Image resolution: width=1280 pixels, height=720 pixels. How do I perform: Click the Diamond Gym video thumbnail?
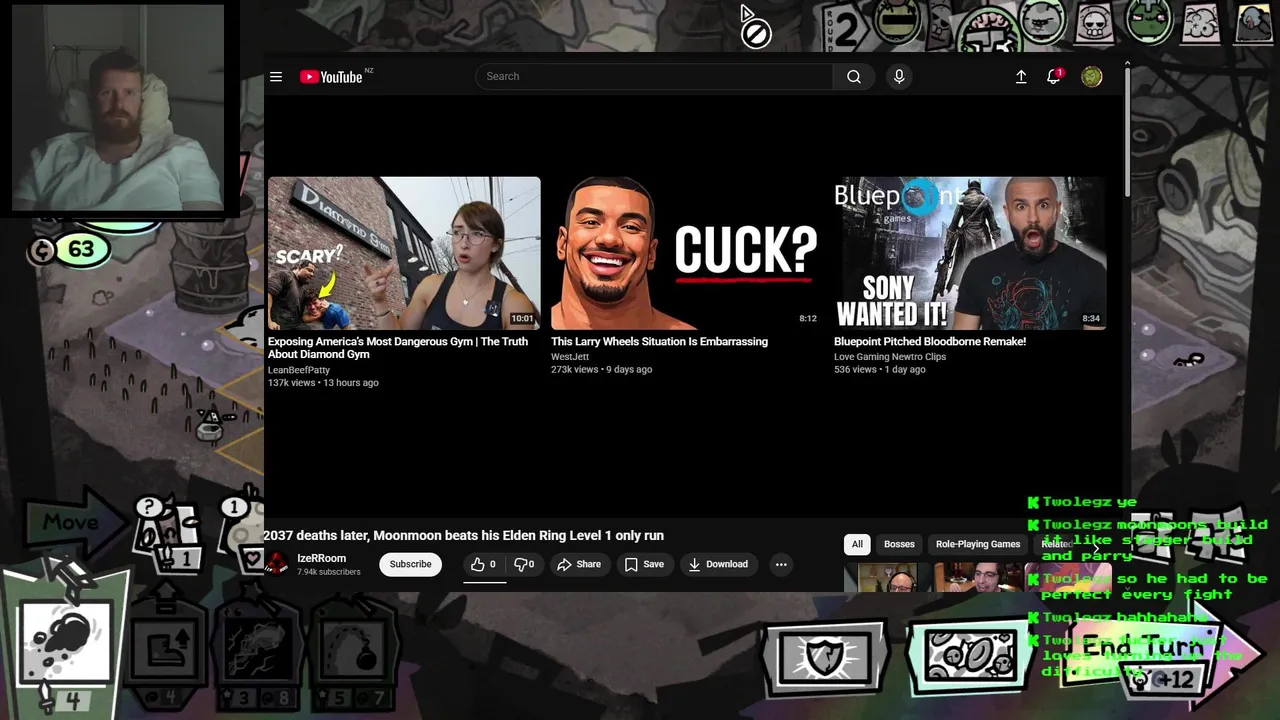click(x=404, y=253)
